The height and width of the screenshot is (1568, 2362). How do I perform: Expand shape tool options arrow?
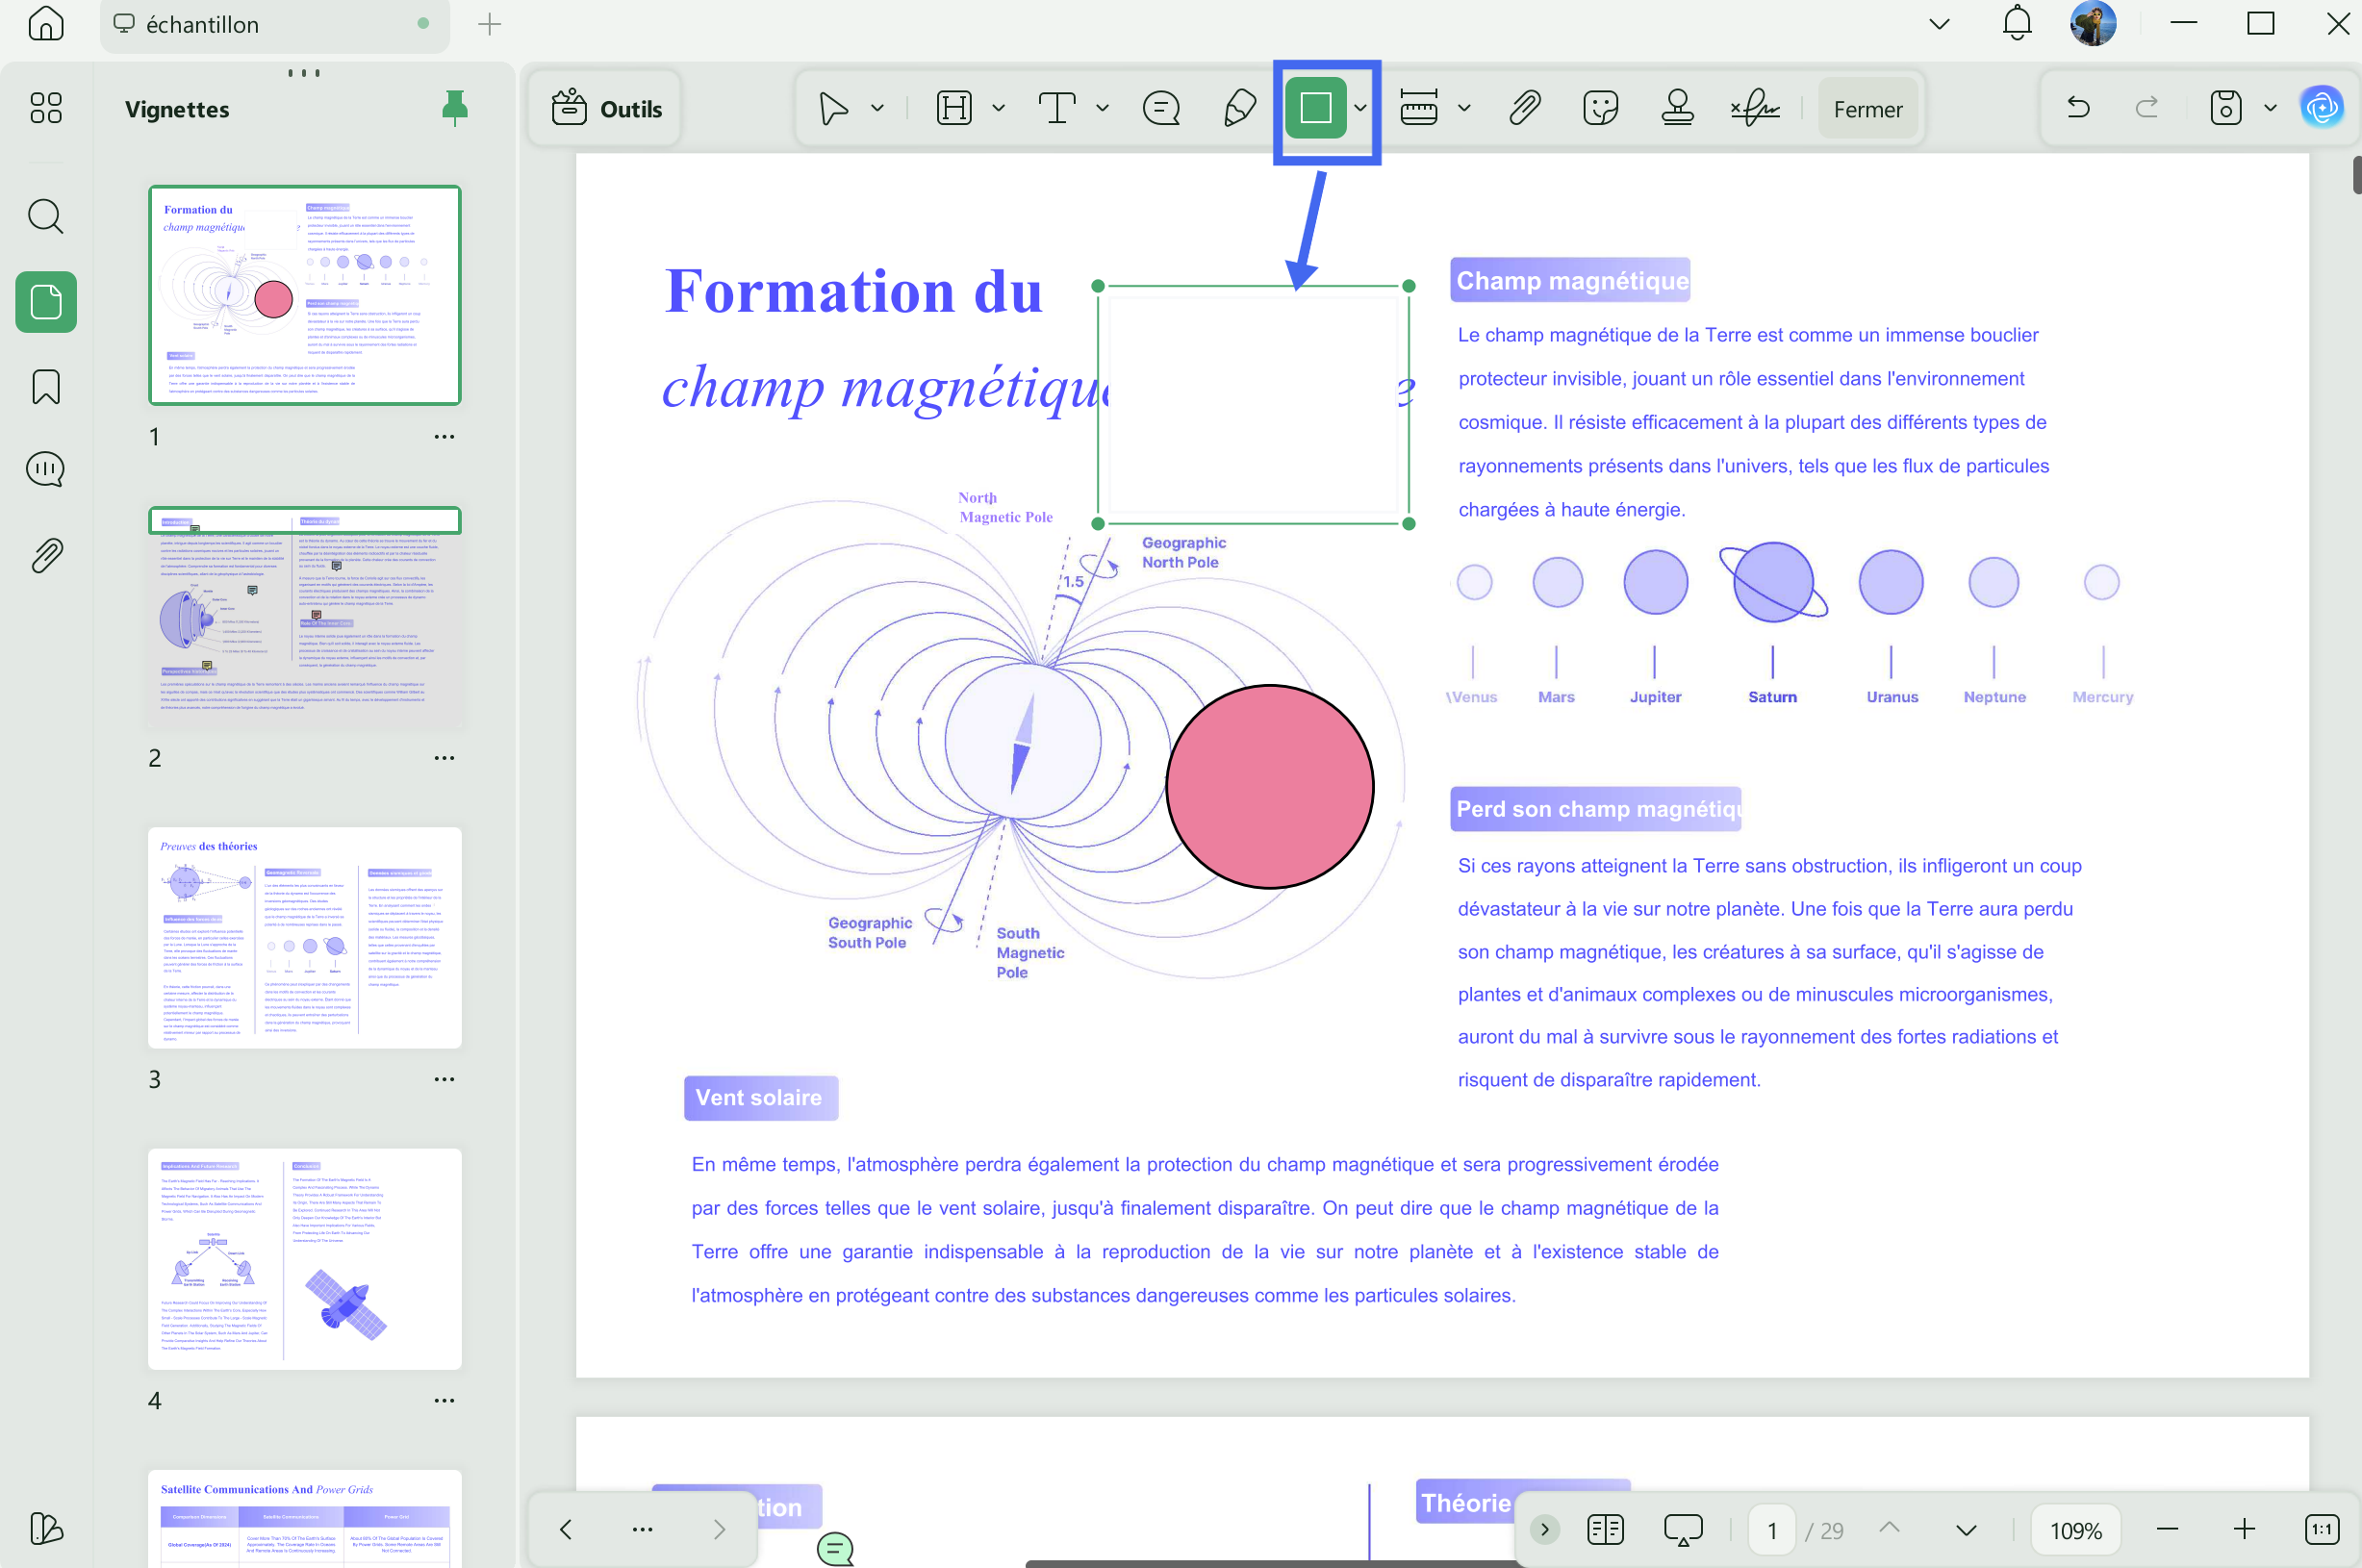pos(1360,108)
